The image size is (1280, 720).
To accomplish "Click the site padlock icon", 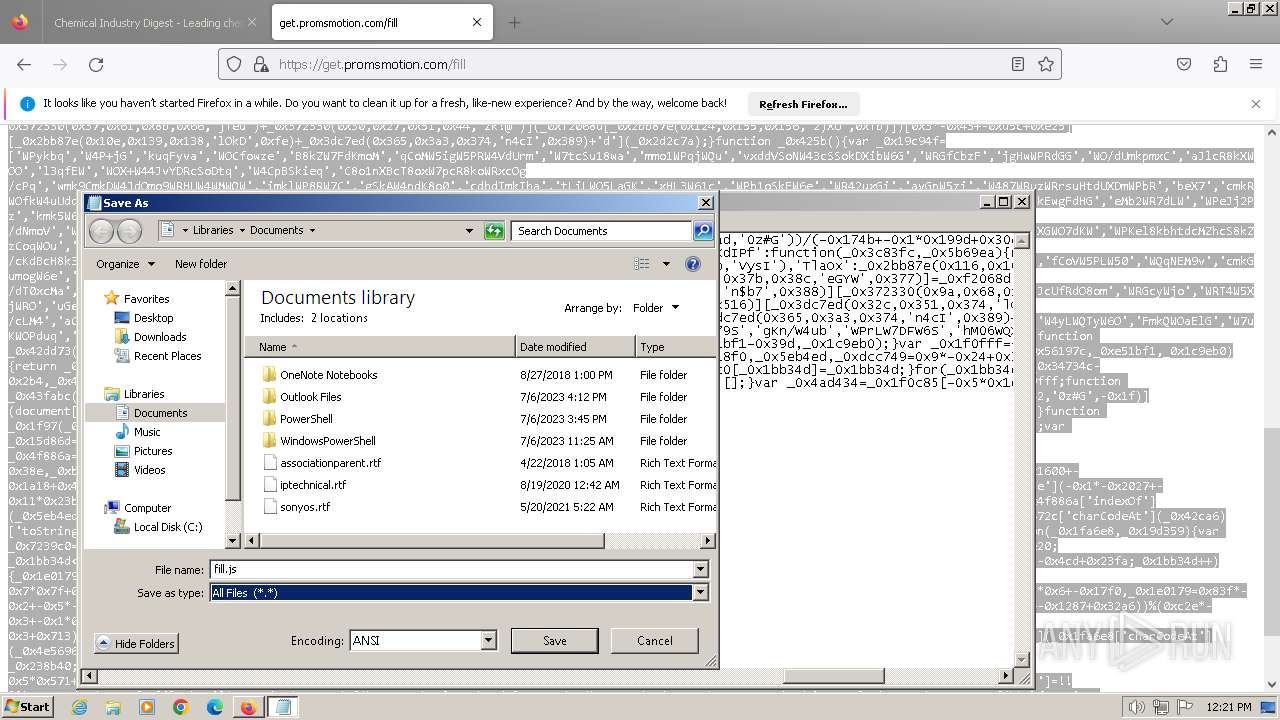I will coord(261,64).
